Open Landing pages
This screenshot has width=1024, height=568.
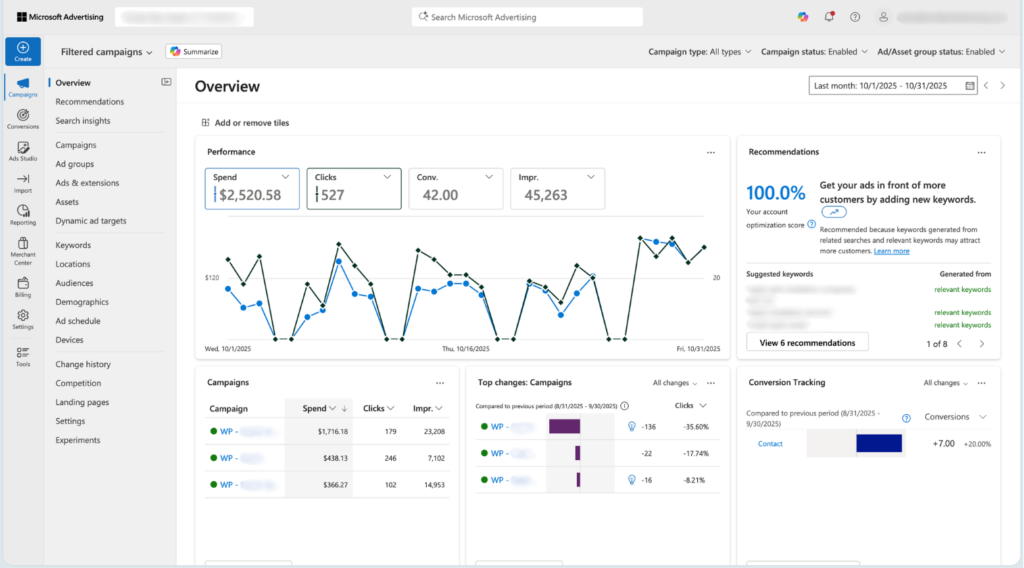(x=82, y=402)
